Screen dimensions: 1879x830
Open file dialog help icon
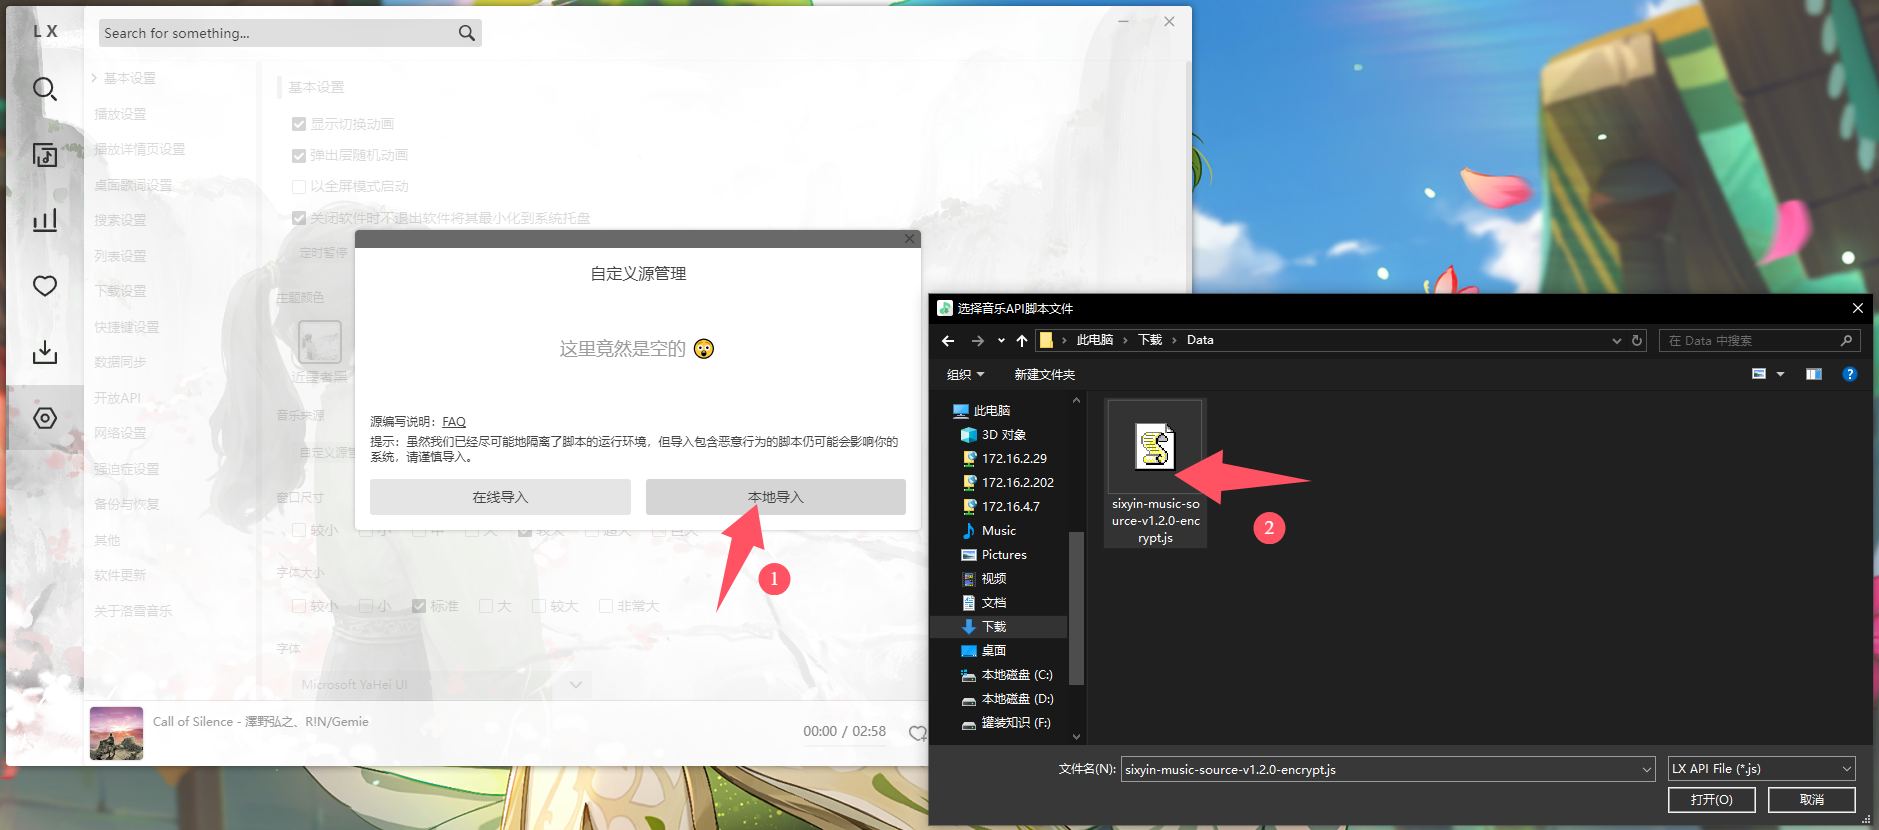coord(1850,374)
